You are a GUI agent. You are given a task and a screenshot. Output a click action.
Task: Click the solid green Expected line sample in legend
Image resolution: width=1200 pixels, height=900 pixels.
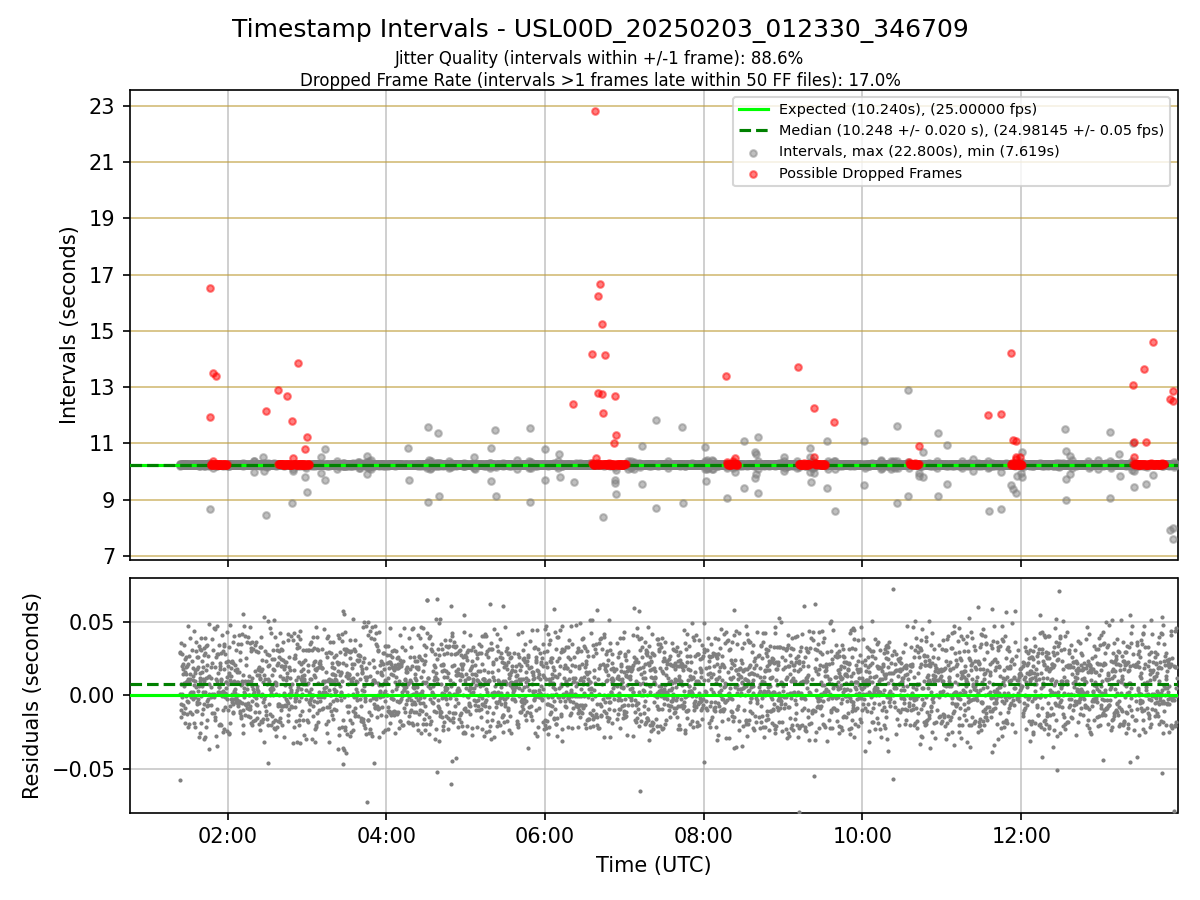pyautogui.click(x=754, y=109)
